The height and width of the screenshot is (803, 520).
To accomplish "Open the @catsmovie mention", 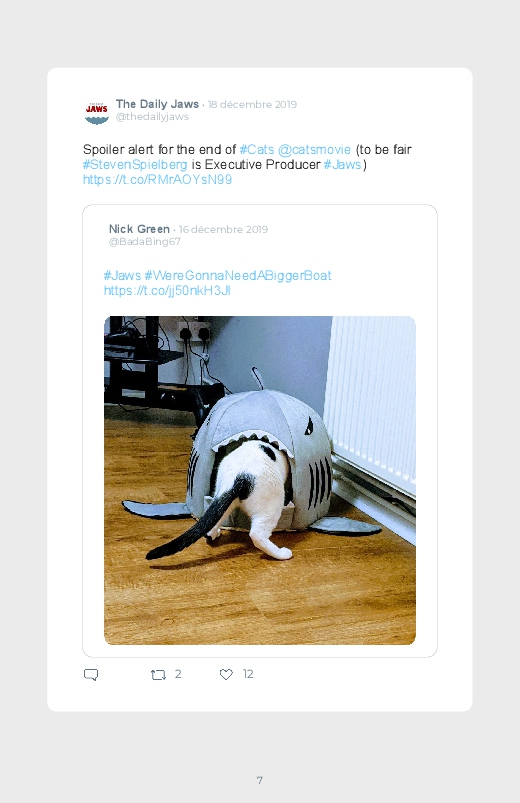I will [315, 150].
